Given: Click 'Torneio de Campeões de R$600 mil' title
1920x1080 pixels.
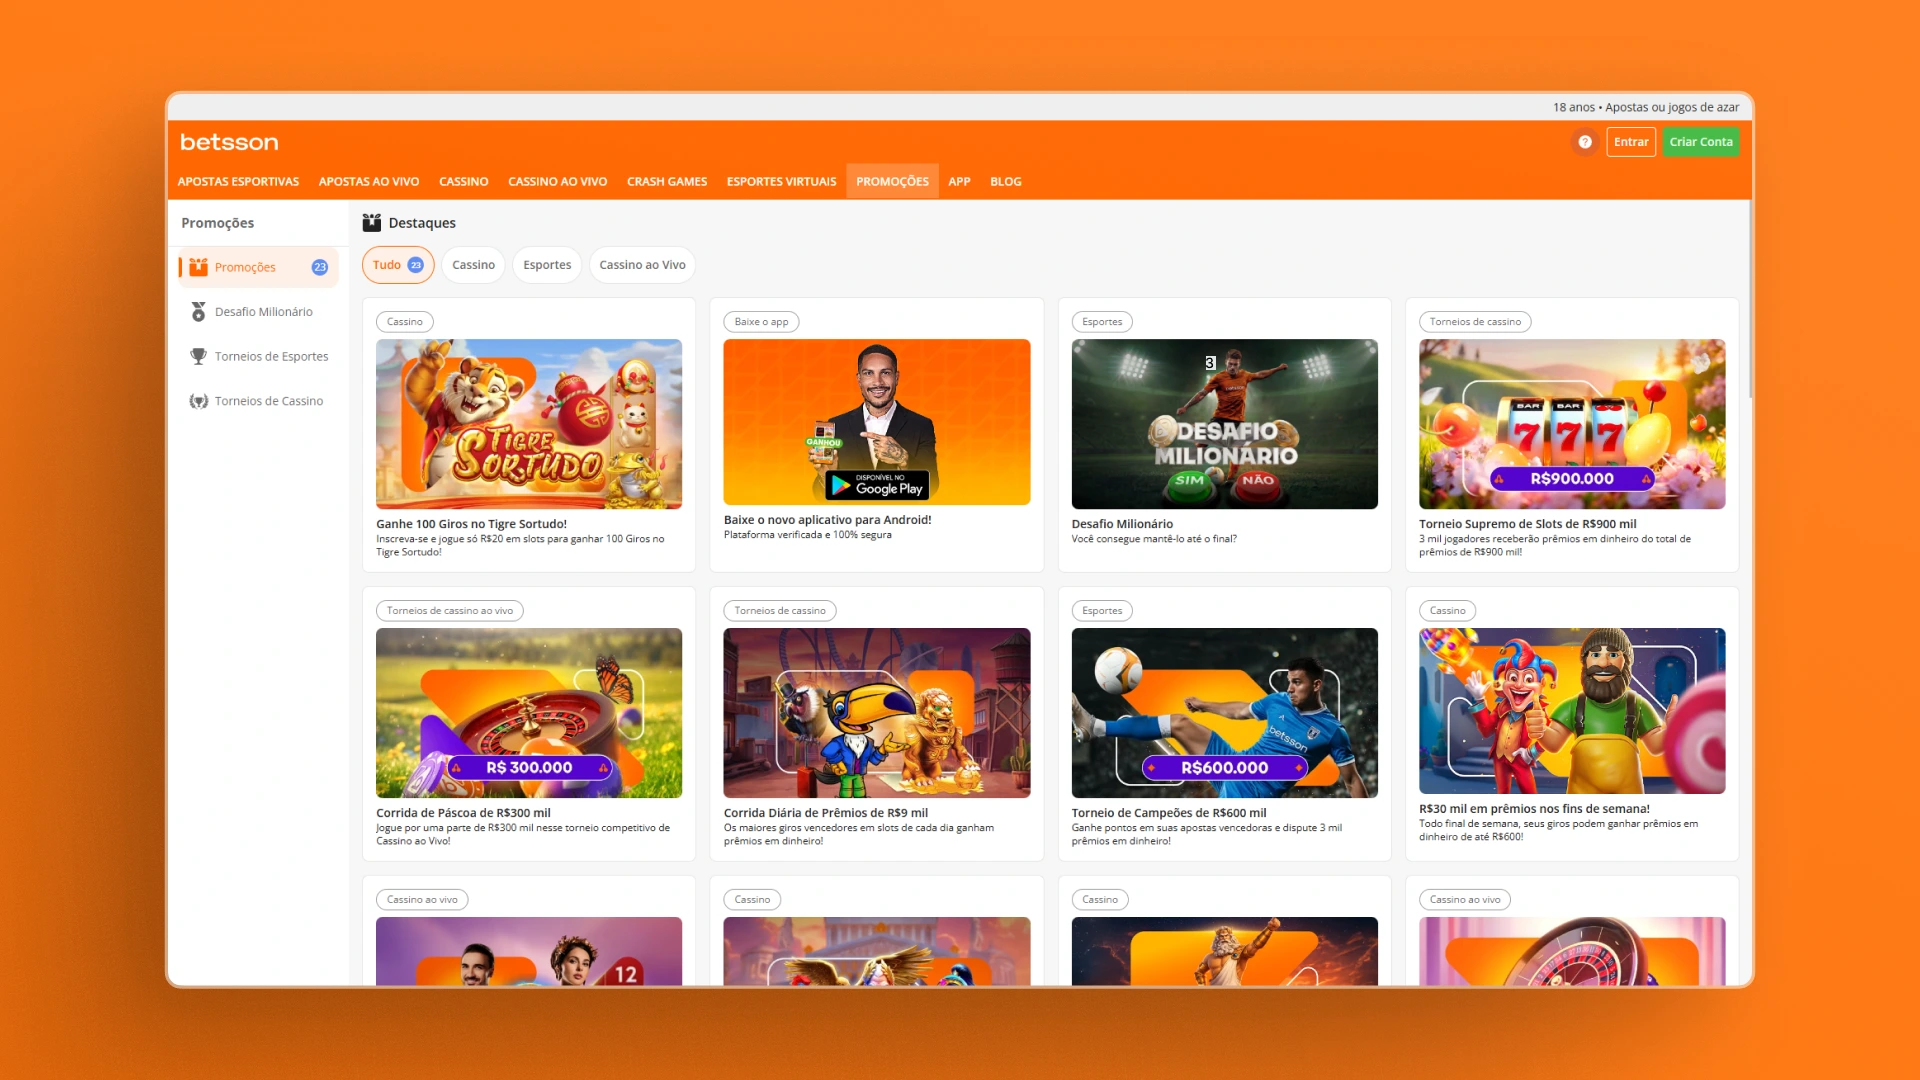Looking at the screenshot, I should (1169, 813).
